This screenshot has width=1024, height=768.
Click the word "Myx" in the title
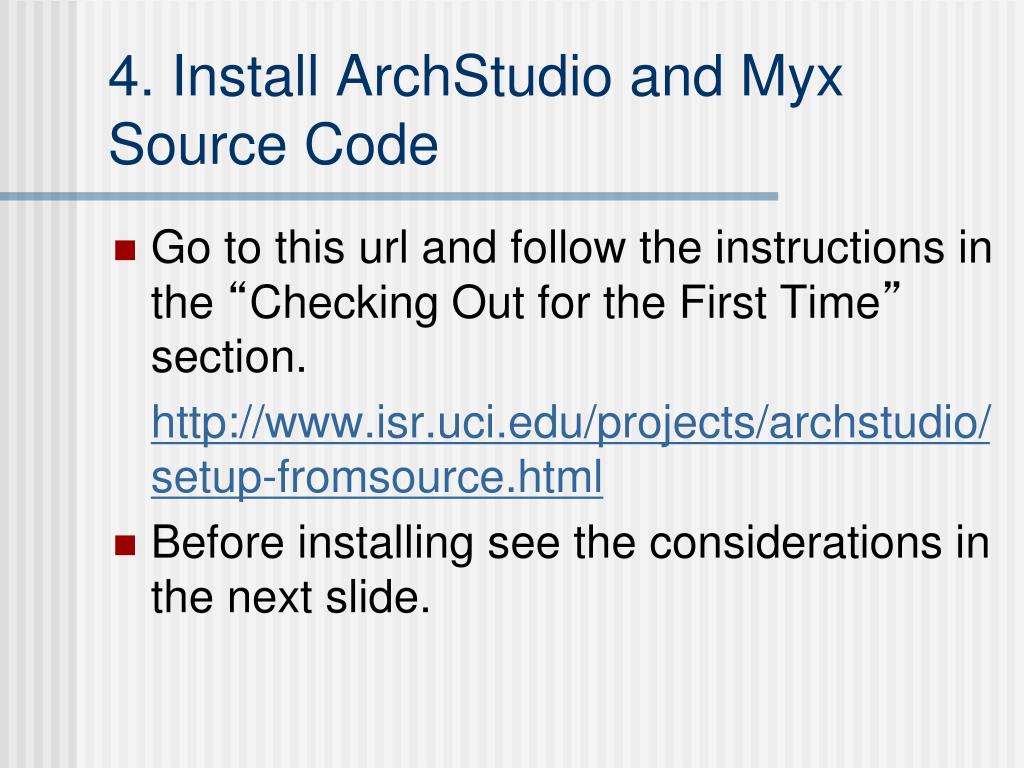click(791, 80)
